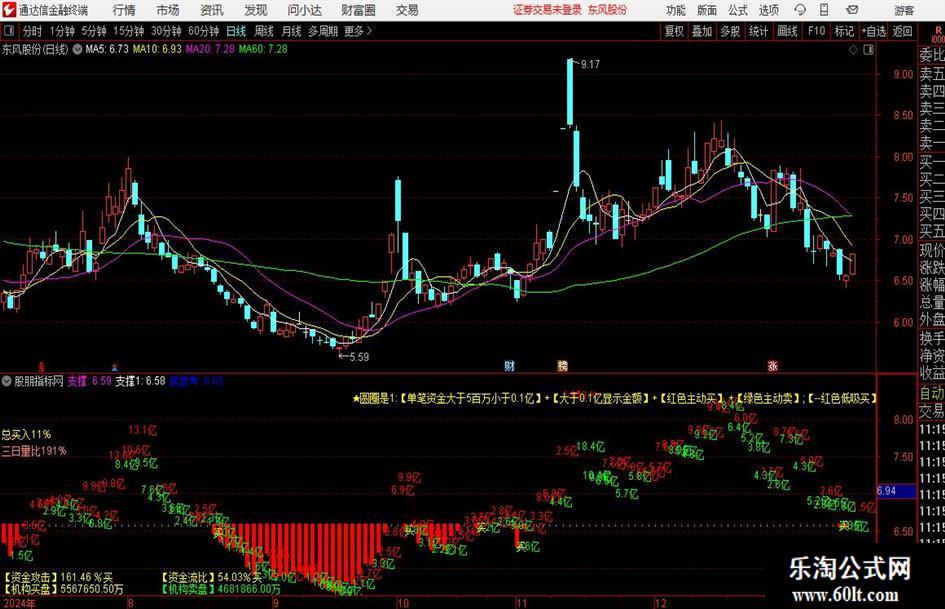Expand the 东风股份(日线) indicator dropdown arrow

pyautogui.click(x=78, y=49)
